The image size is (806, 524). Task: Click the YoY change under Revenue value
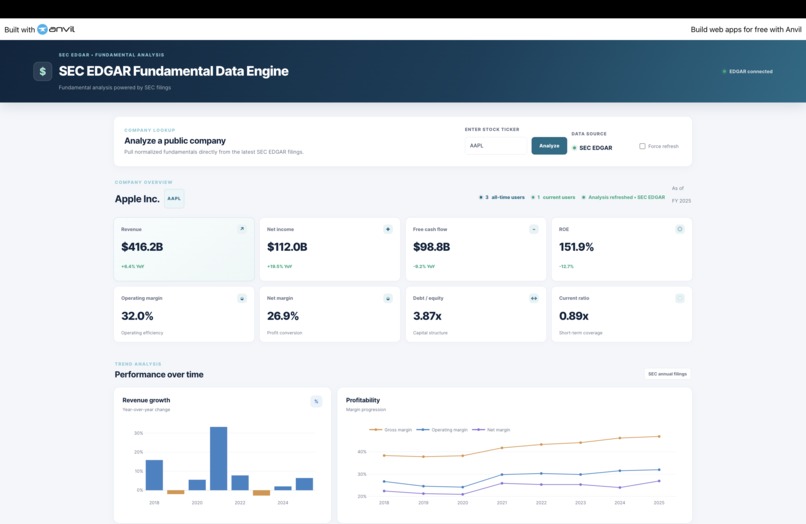coord(133,266)
